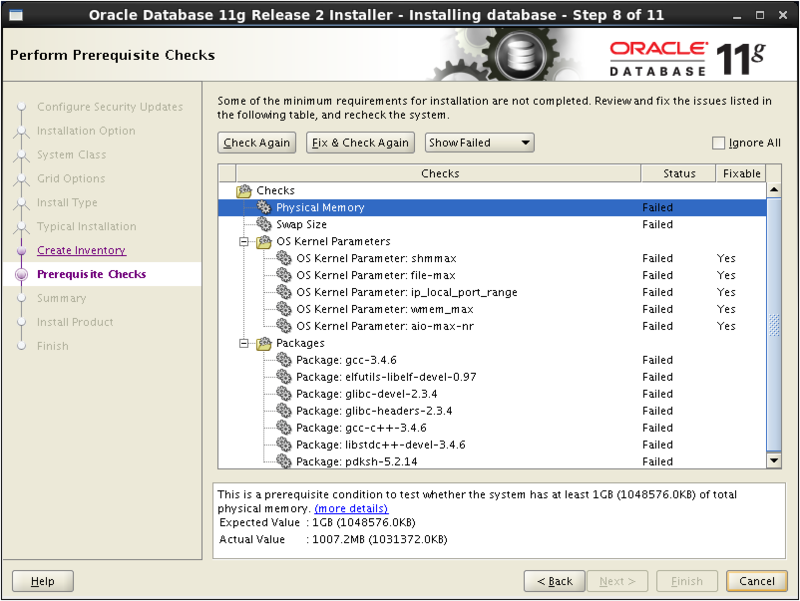The image size is (800, 601).
Task: Click the Actual Value 1007.2MB text
Action: click(379, 539)
